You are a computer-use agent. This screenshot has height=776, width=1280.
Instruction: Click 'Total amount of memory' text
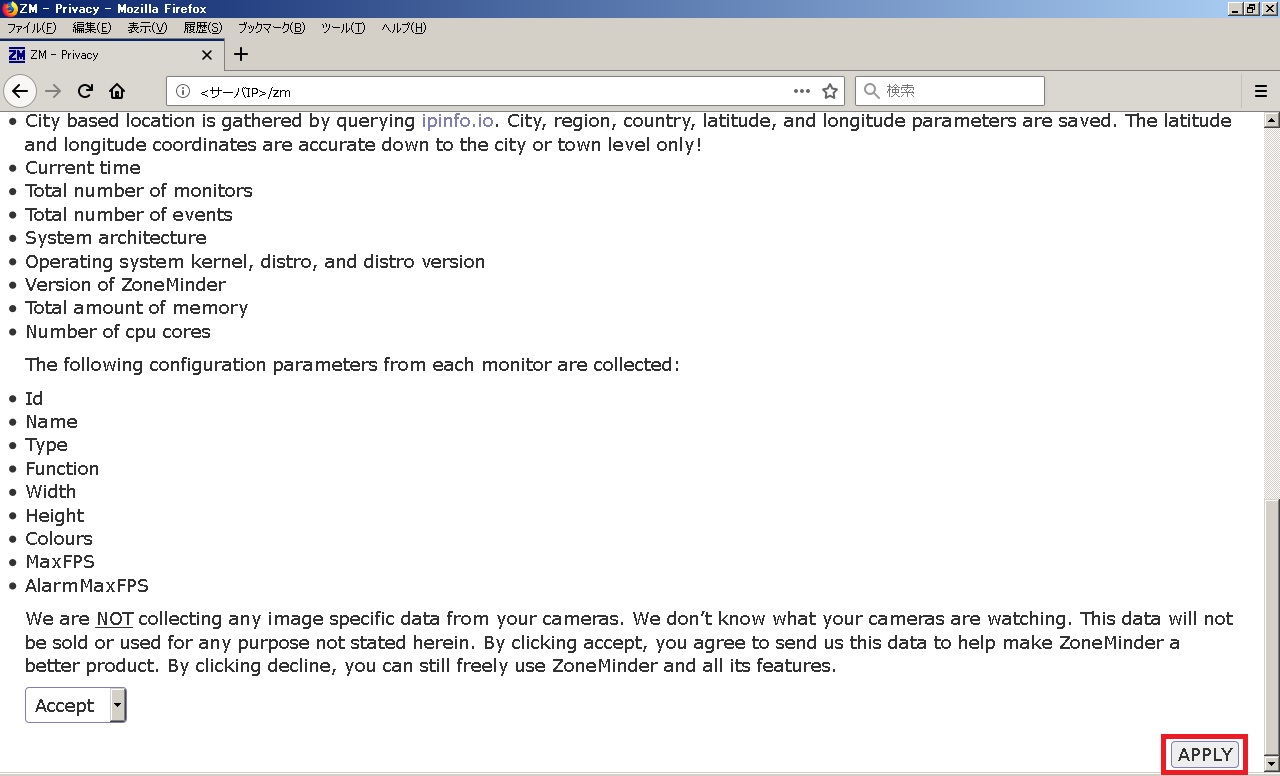click(x=137, y=308)
